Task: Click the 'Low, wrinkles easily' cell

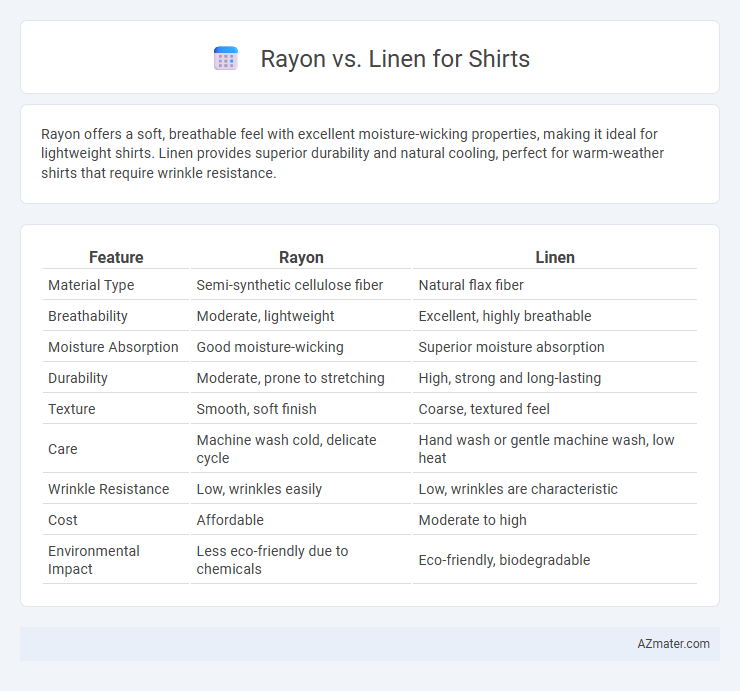Action: point(301,489)
